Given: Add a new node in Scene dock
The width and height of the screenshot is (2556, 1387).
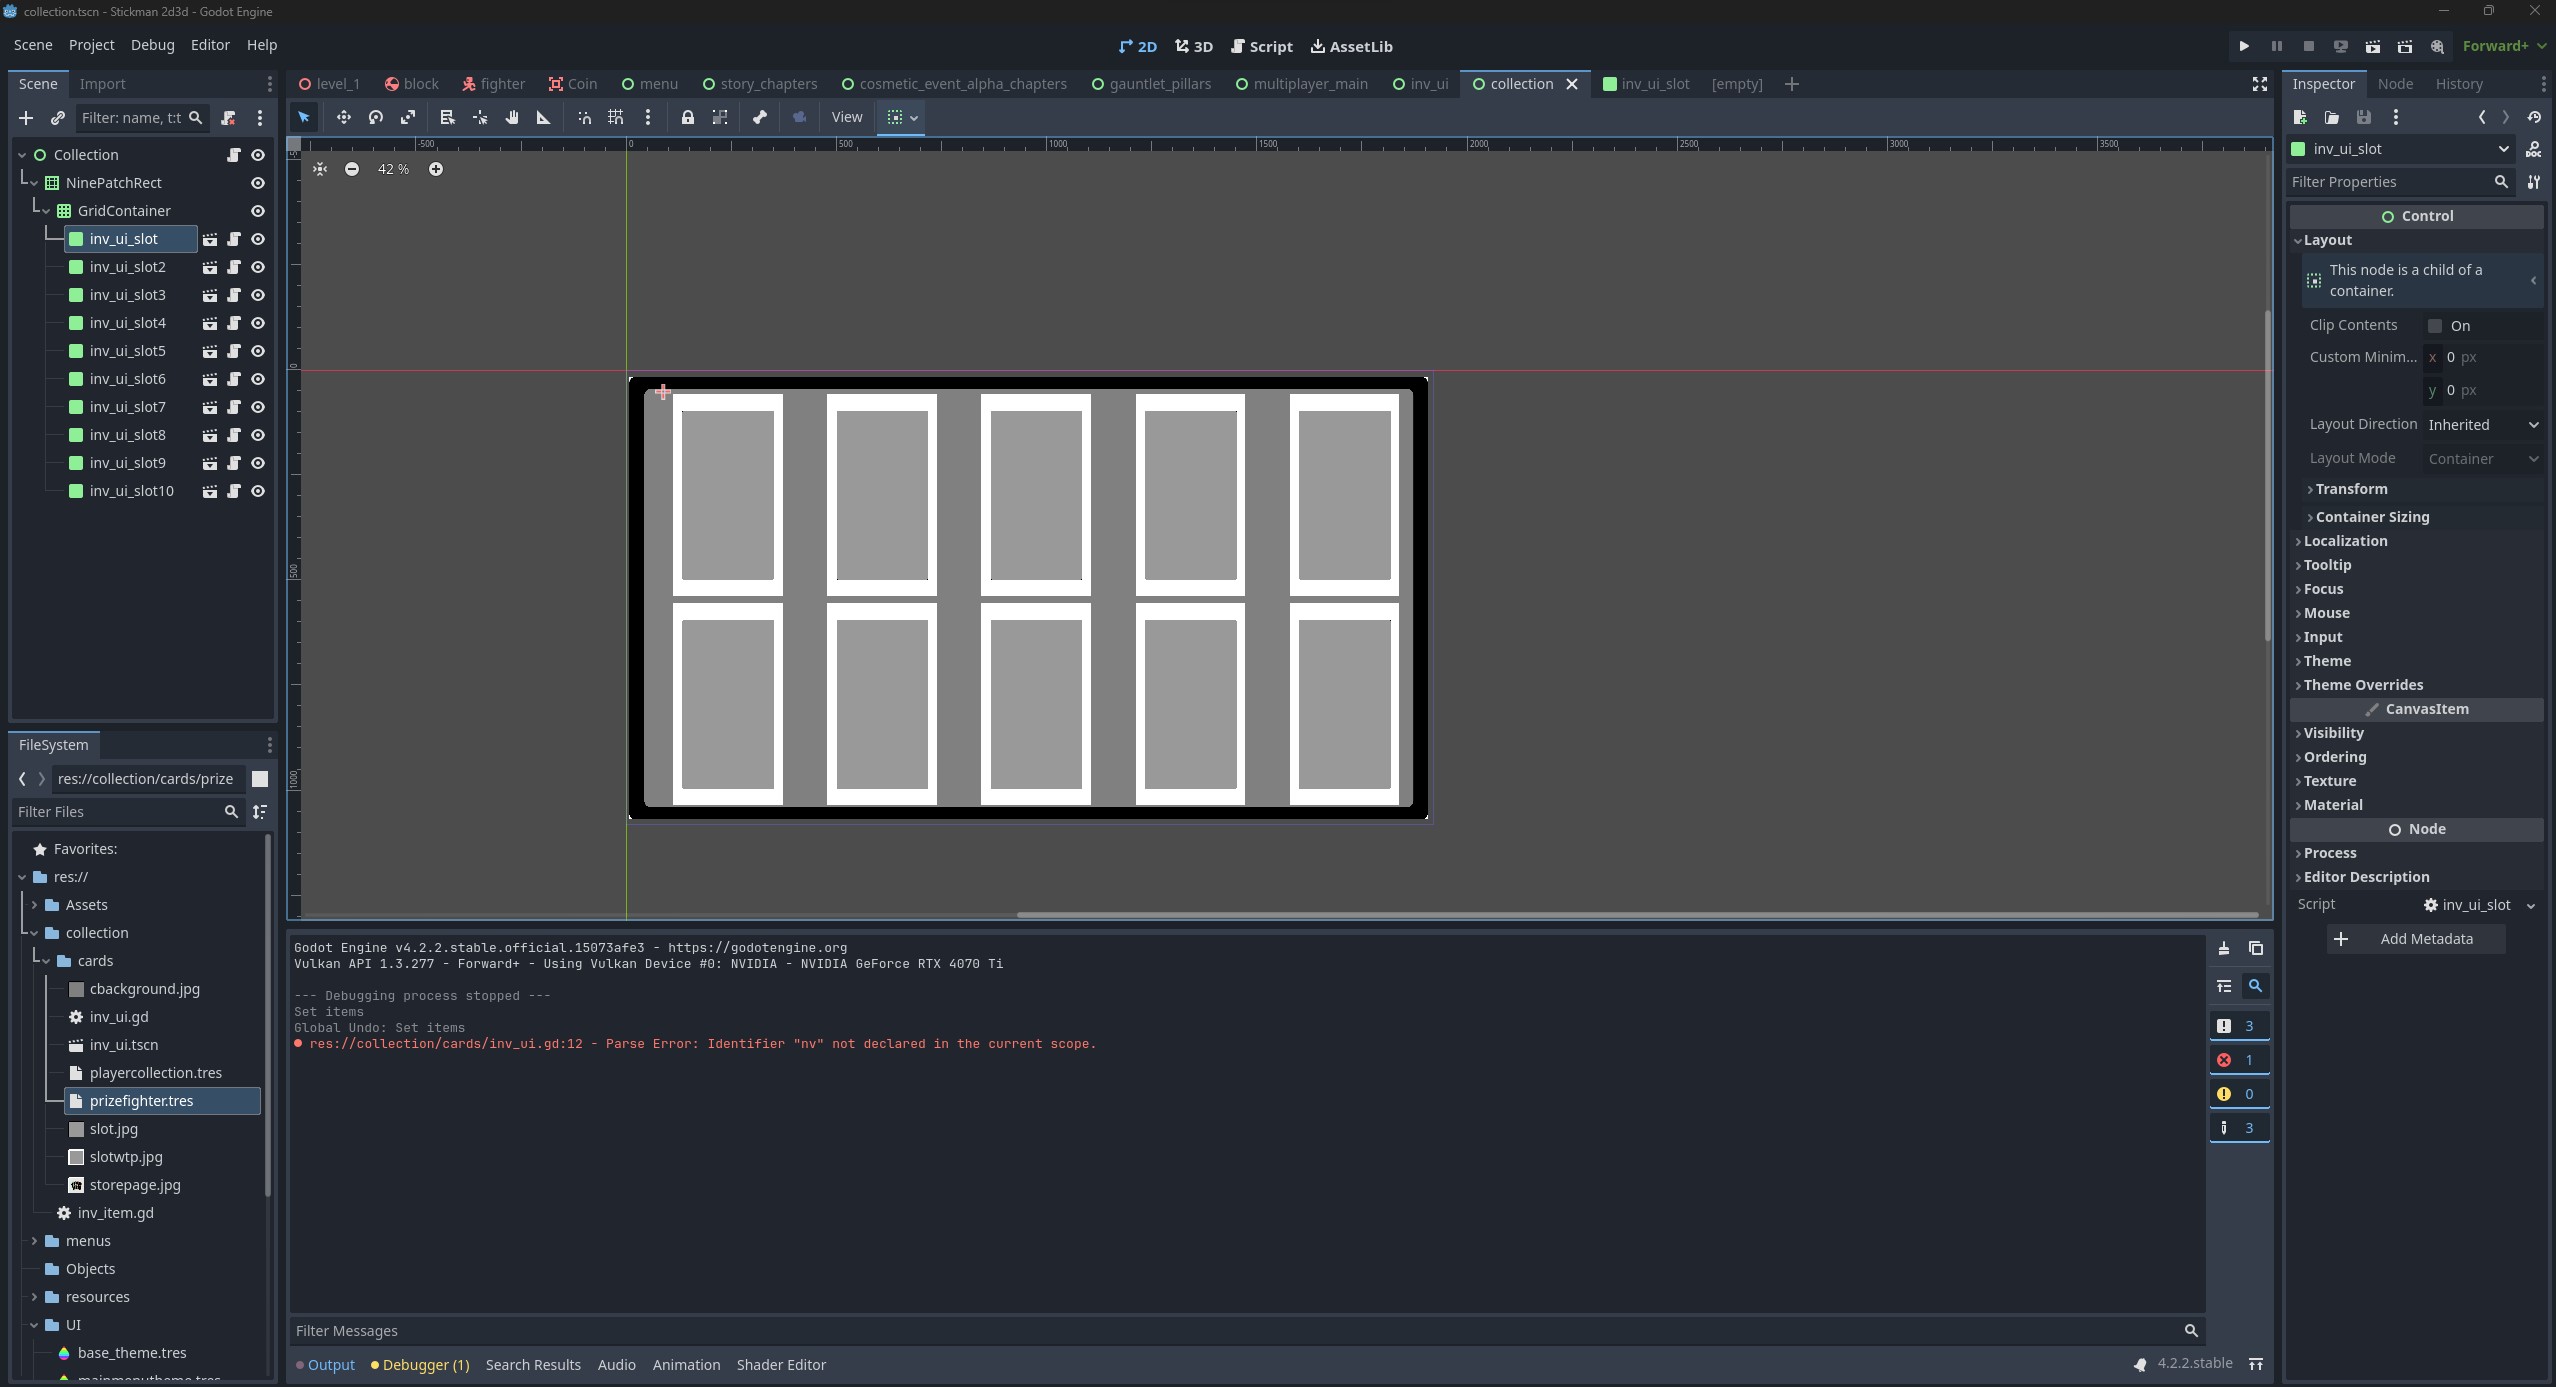Looking at the screenshot, I should pyautogui.click(x=26, y=118).
